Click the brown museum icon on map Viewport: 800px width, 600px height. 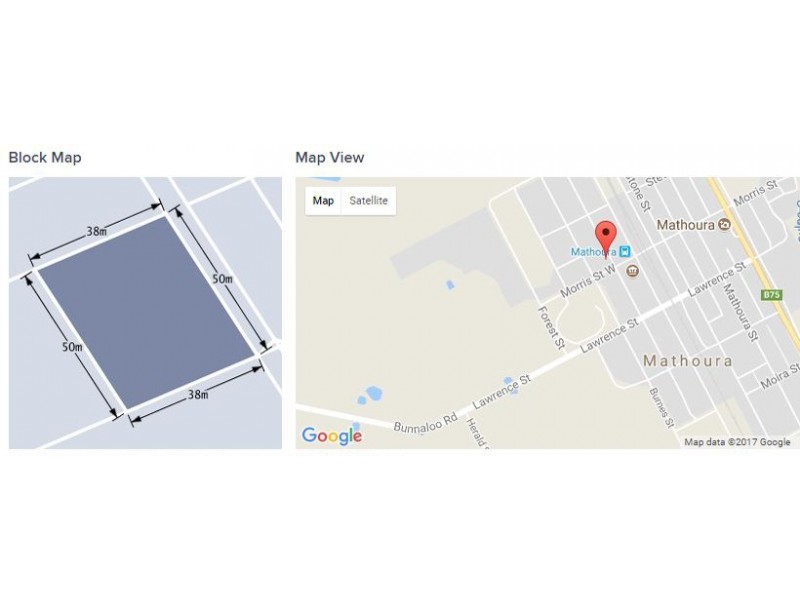click(x=633, y=270)
